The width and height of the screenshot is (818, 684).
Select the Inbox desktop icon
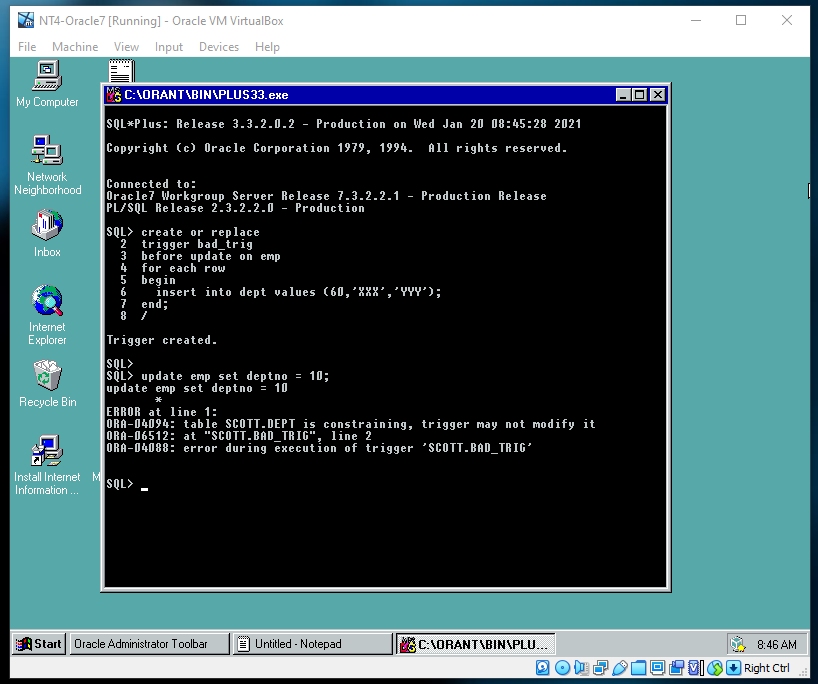[47, 233]
